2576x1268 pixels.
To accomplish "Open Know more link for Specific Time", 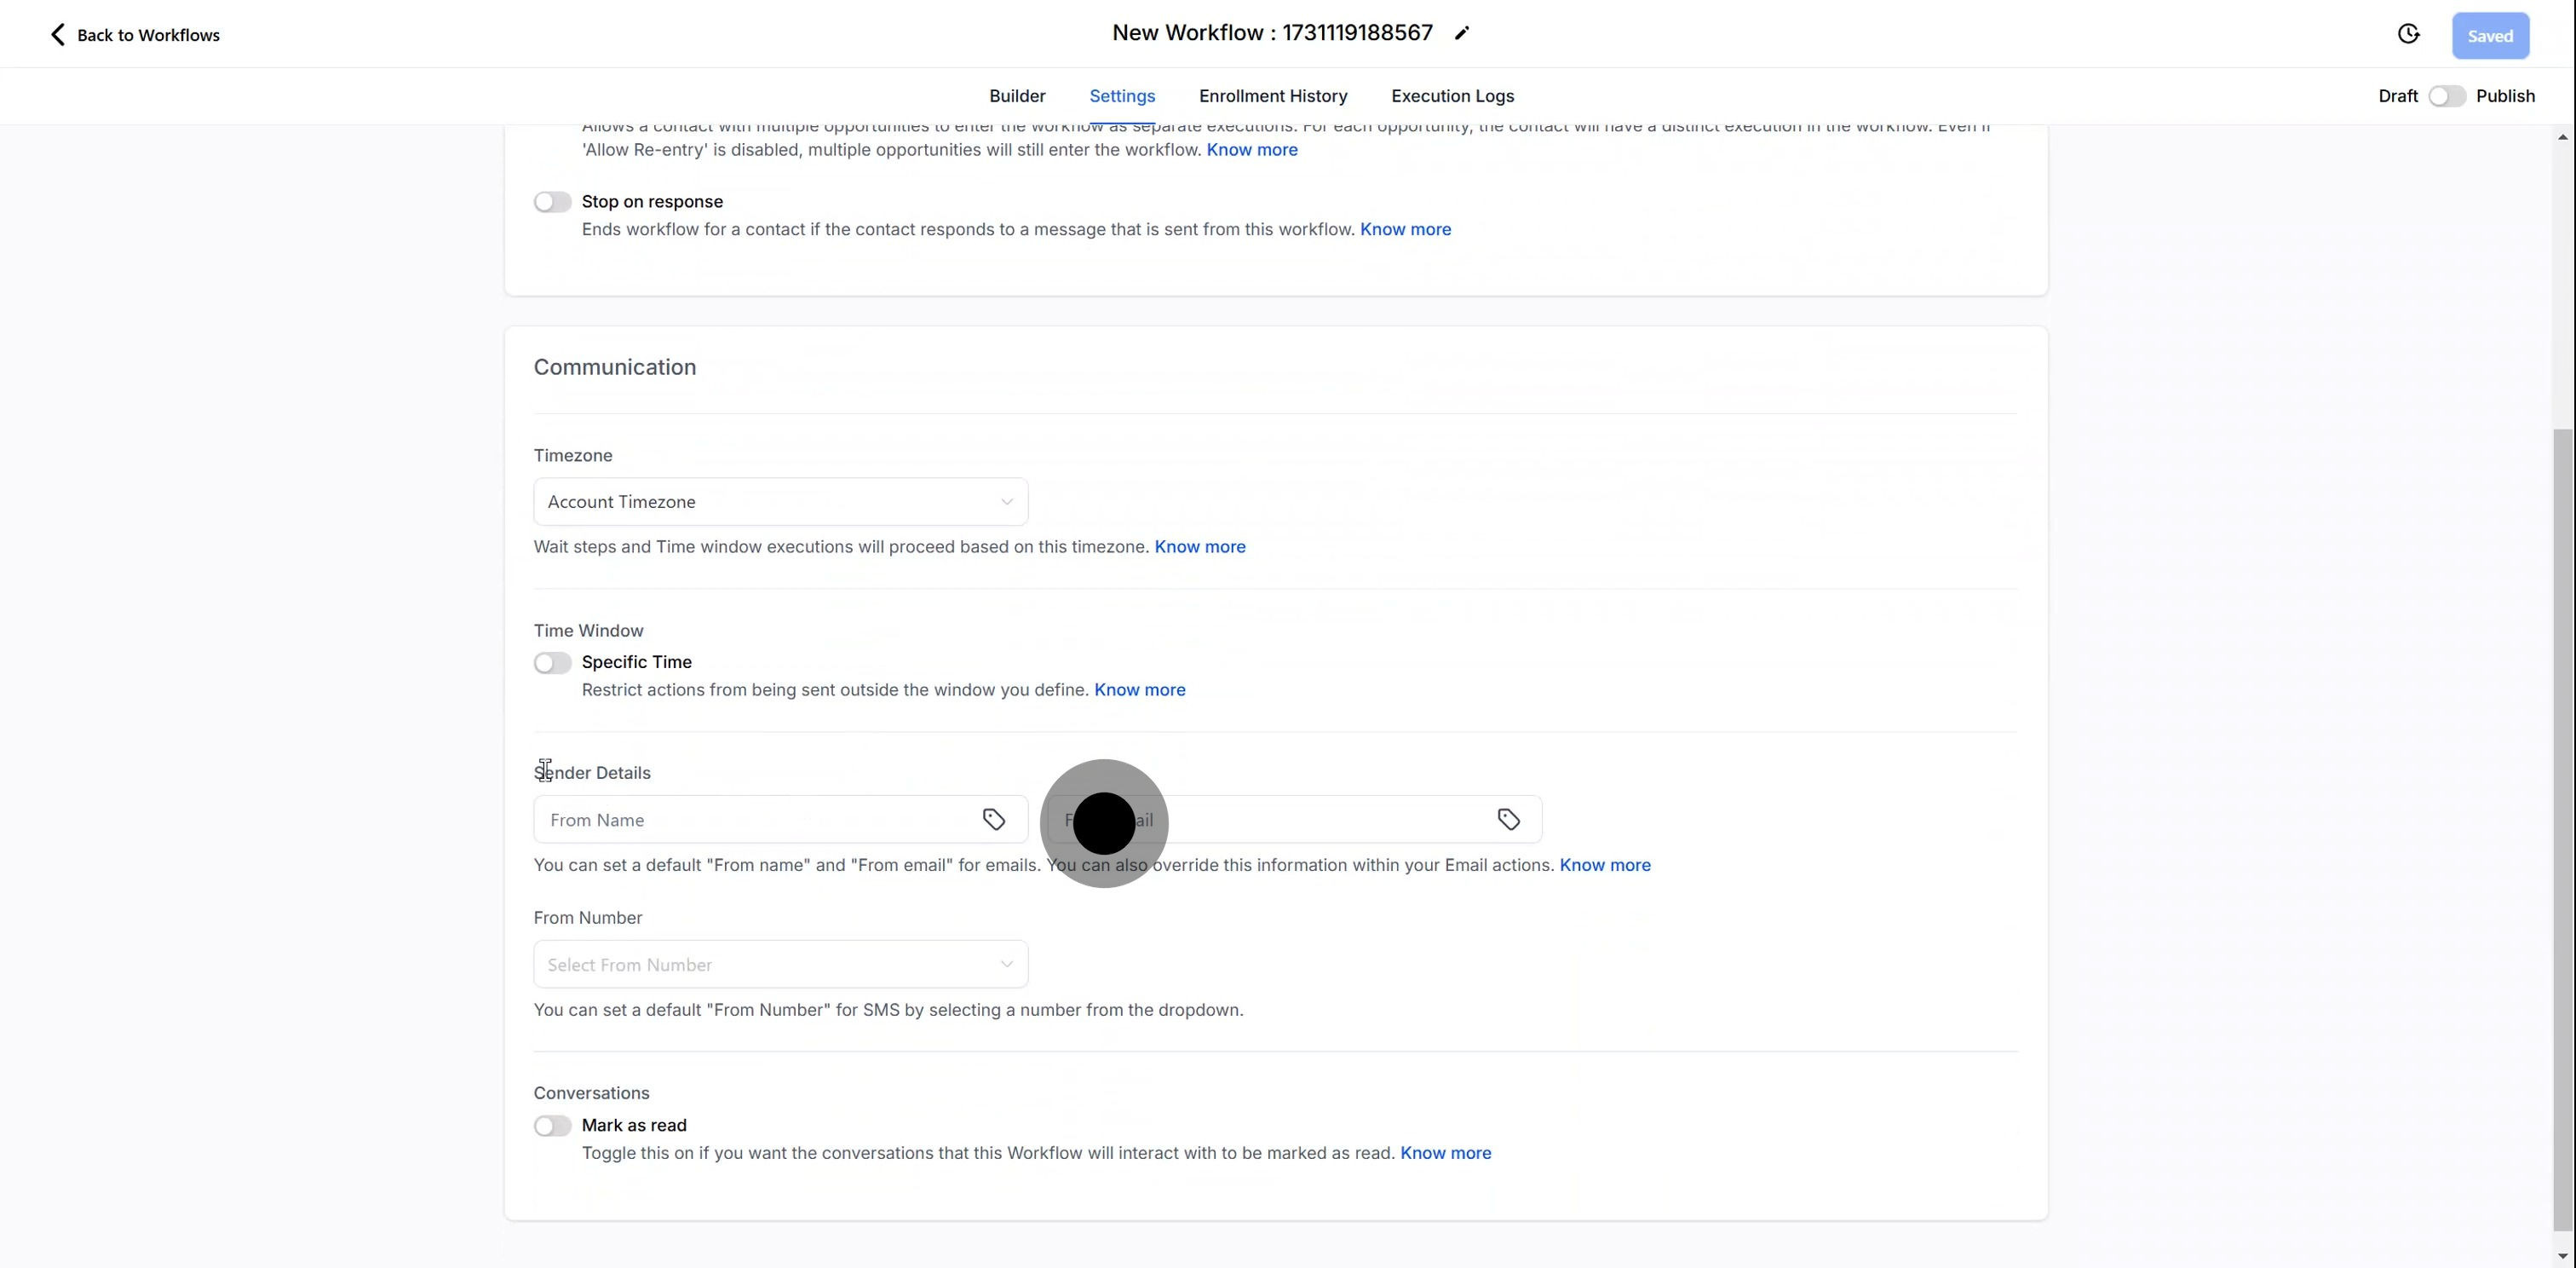I will coord(1140,690).
